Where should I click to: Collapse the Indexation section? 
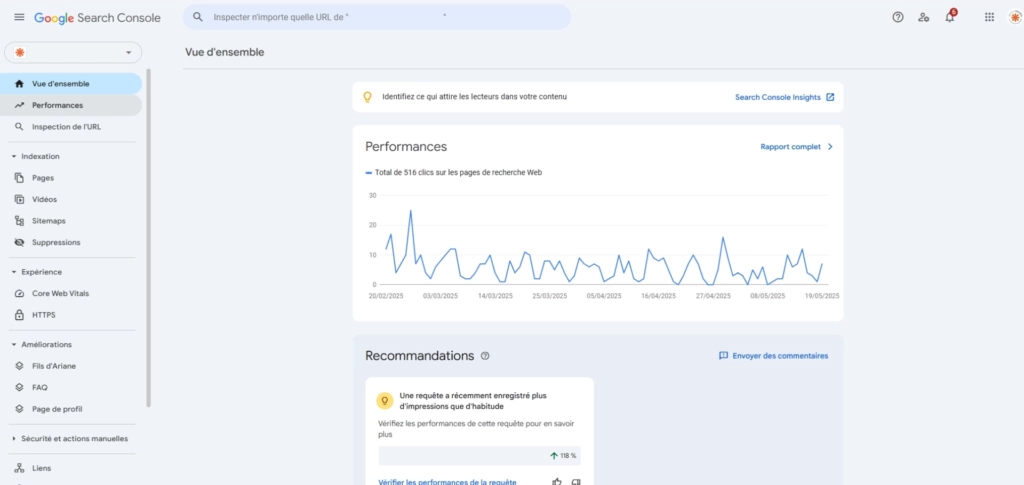pyautogui.click(x=14, y=157)
